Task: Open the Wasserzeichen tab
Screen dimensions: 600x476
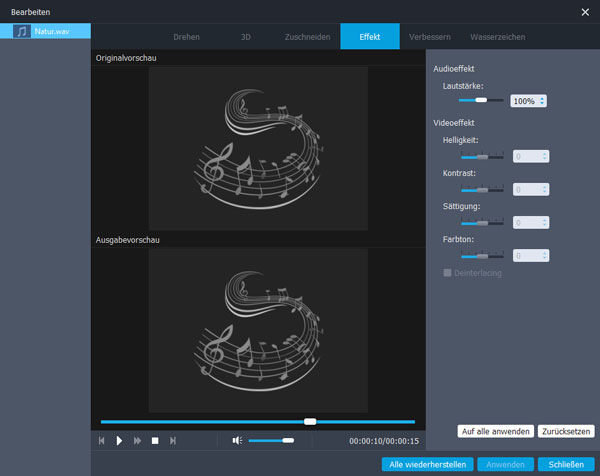Action: click(497, 37)
